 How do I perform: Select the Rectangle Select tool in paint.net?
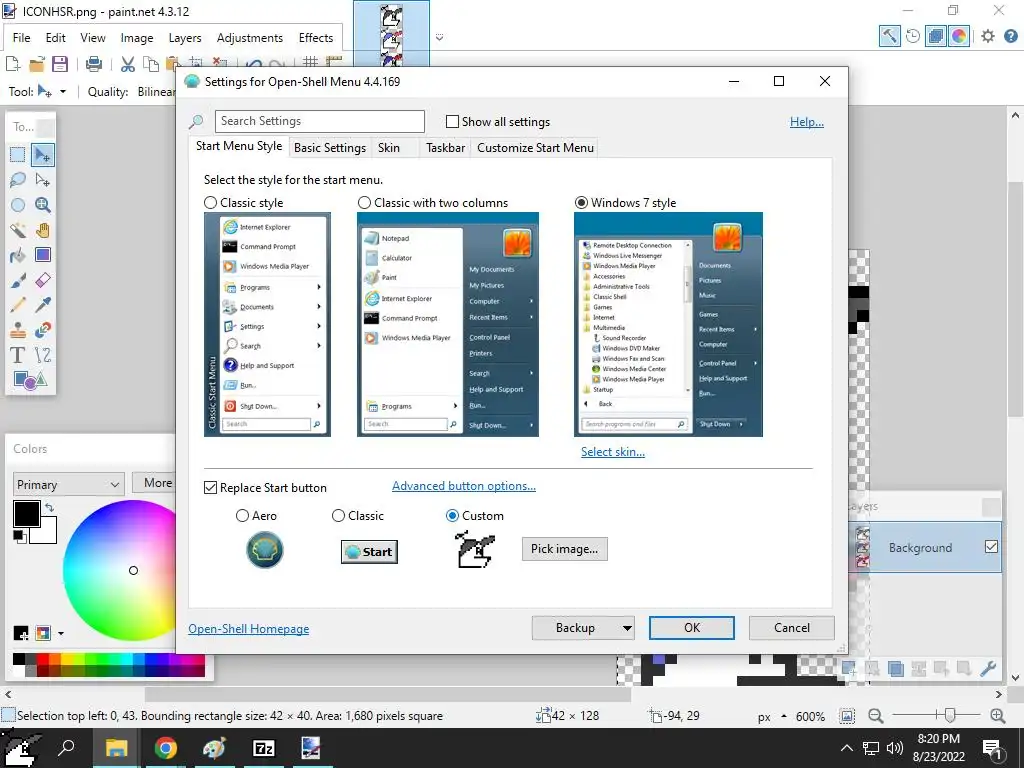pyautogui.click(x=18, y=155)
